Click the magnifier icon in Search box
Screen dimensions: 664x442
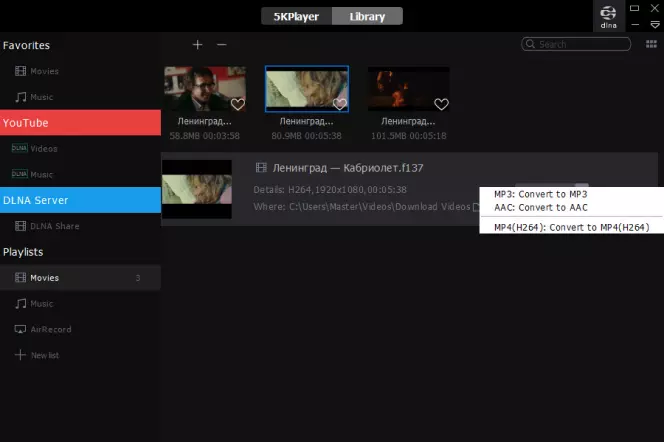point(530,44)
